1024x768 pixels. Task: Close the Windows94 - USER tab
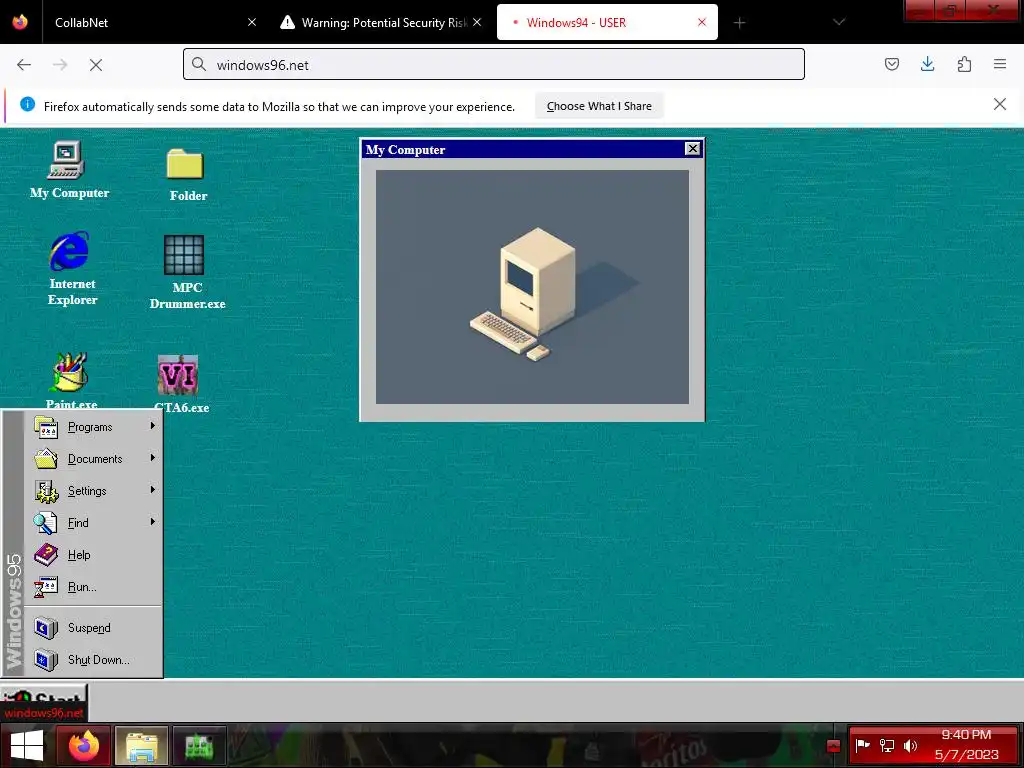click(702, 22)
